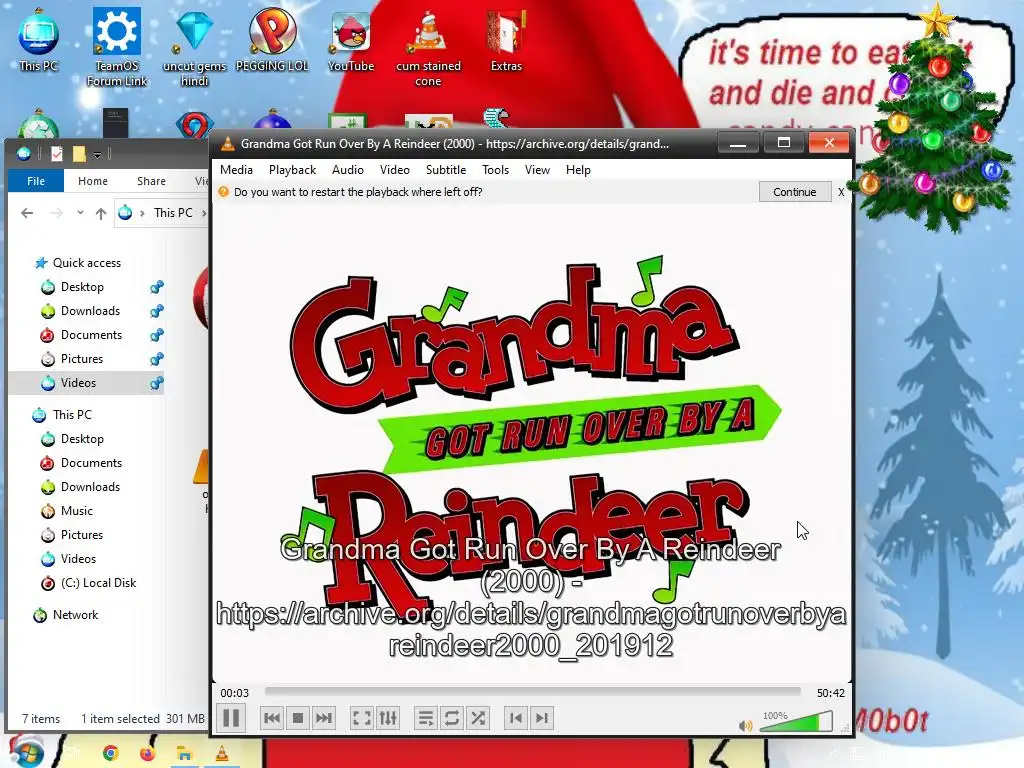
Task: Open Videos under This PC
Action: [x=78, y=559]
